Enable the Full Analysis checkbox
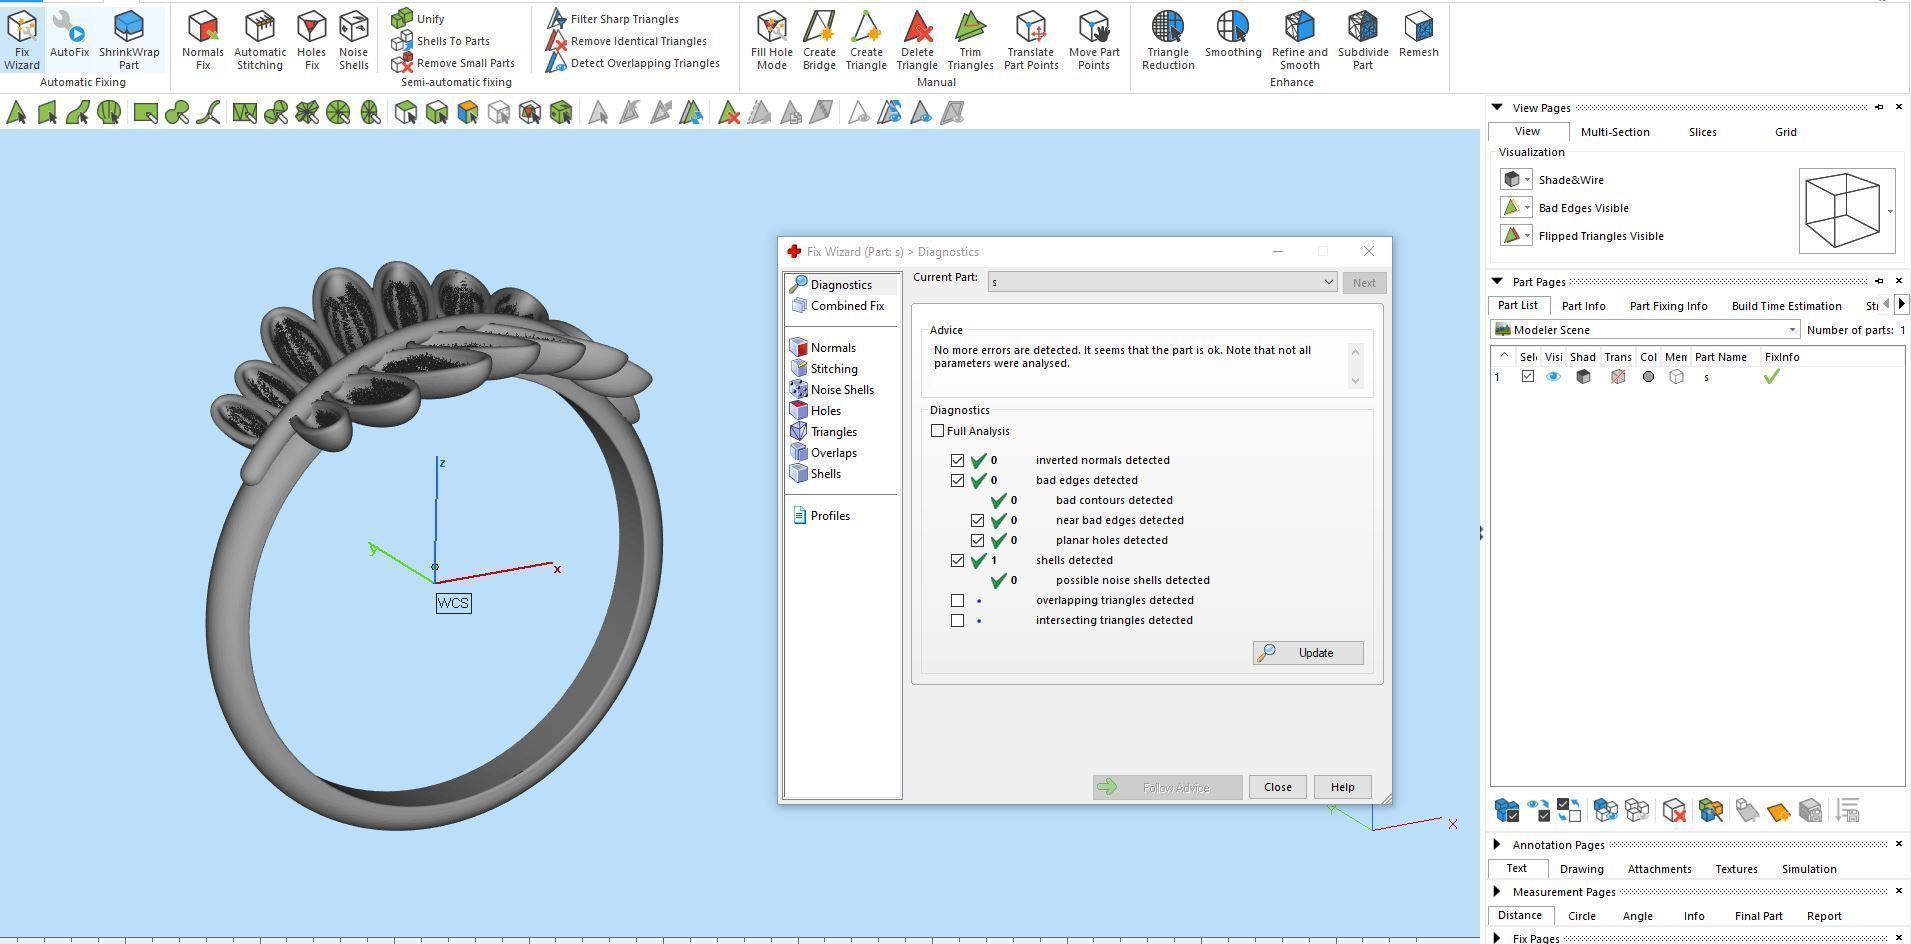The width and height of the screenshot is (1911, 944). 937,431
